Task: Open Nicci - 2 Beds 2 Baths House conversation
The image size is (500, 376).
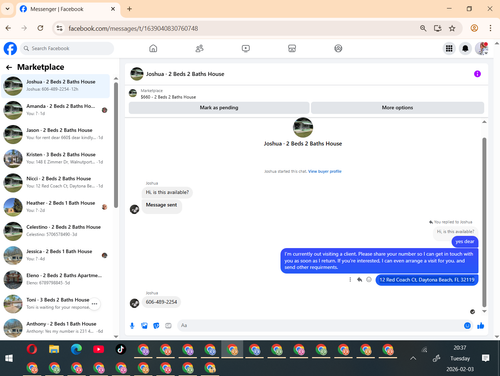Action: click(56, 183)
